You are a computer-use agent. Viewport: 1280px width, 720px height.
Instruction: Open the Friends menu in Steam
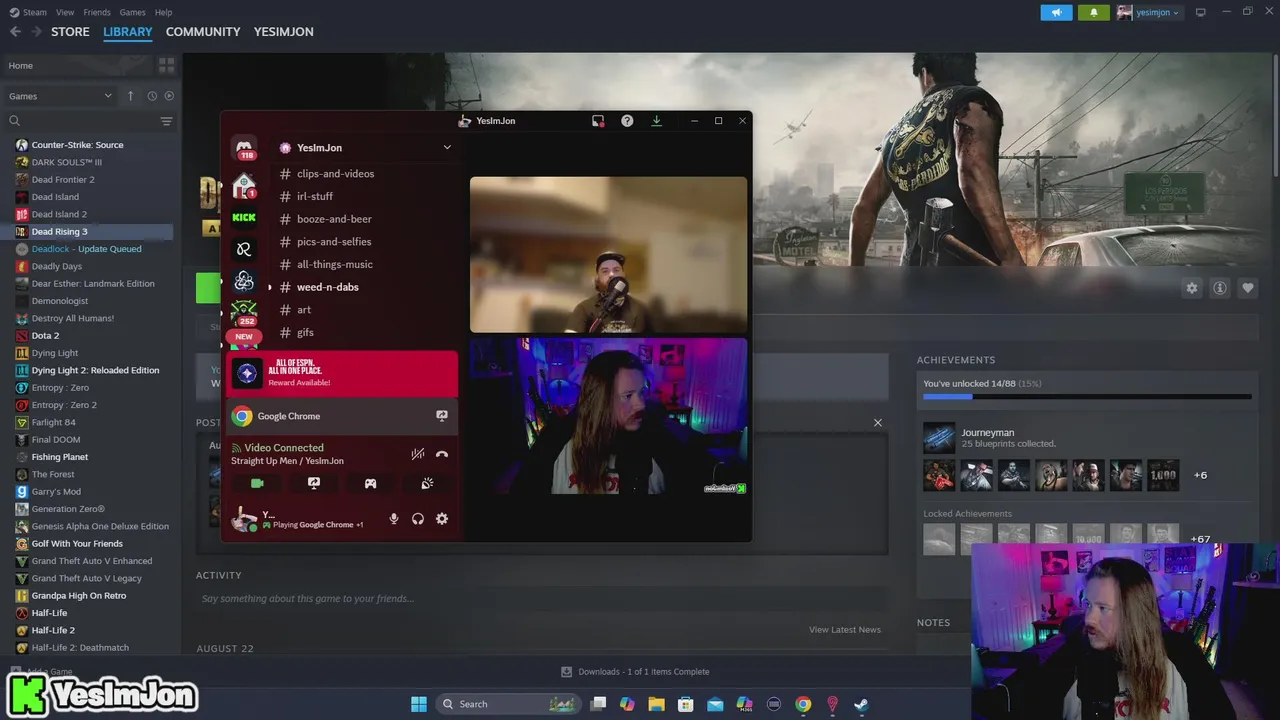click(x=97, y=12)
